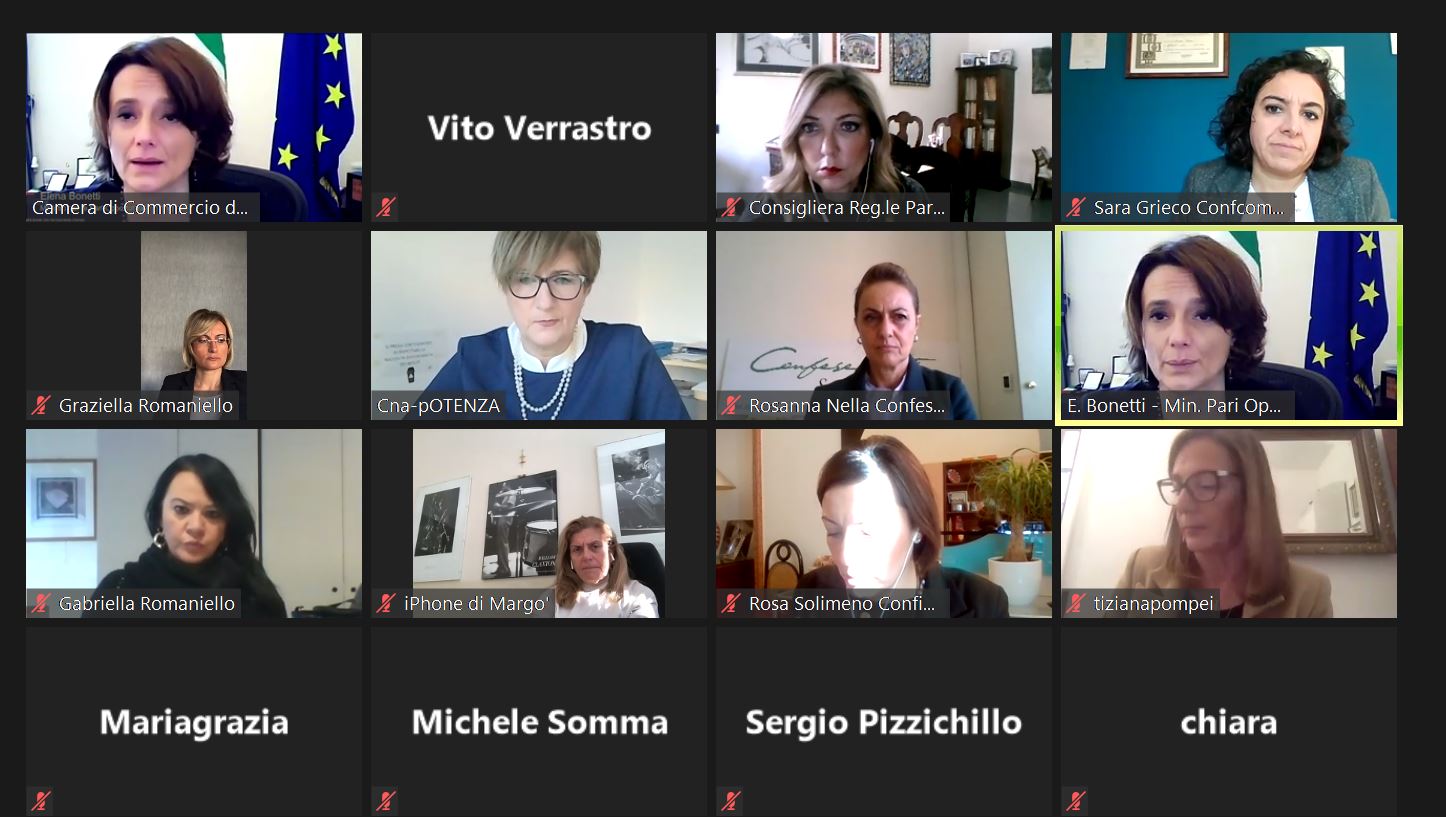Select the Cna-pOTENZA participant video
The height and width of the screenshot is (817, 1446).
[539, 325]
